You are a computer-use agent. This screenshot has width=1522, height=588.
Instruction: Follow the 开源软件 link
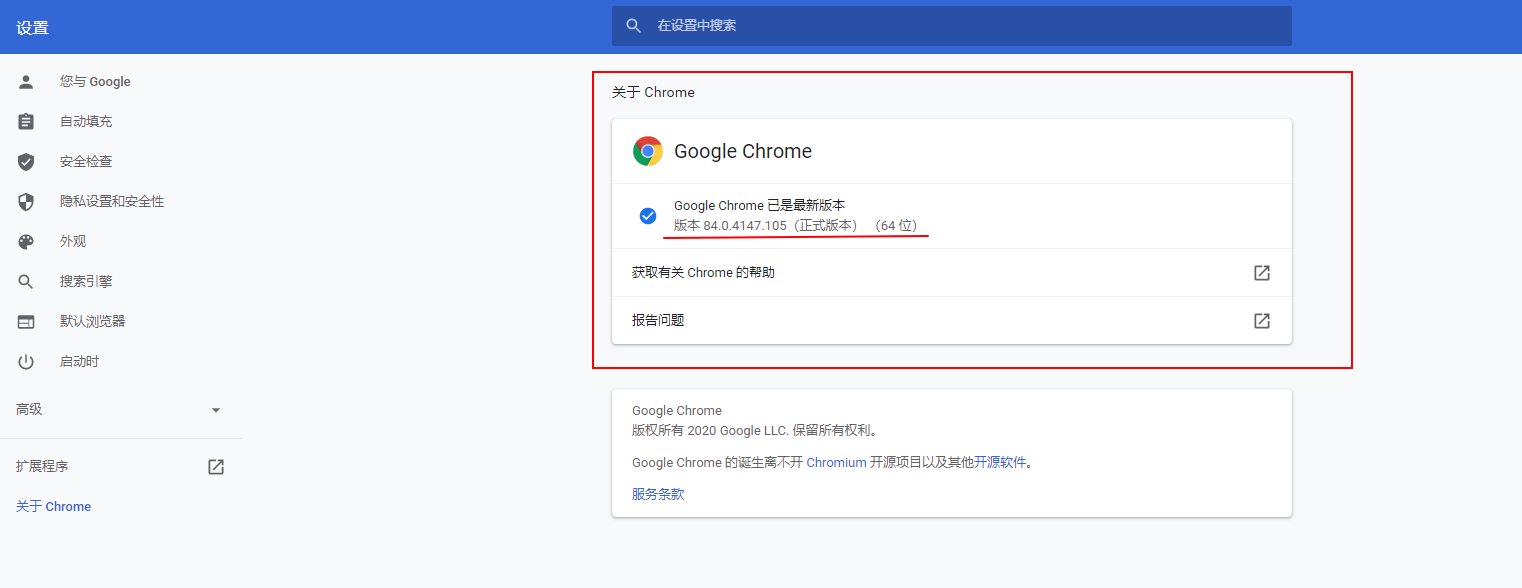1001,463
